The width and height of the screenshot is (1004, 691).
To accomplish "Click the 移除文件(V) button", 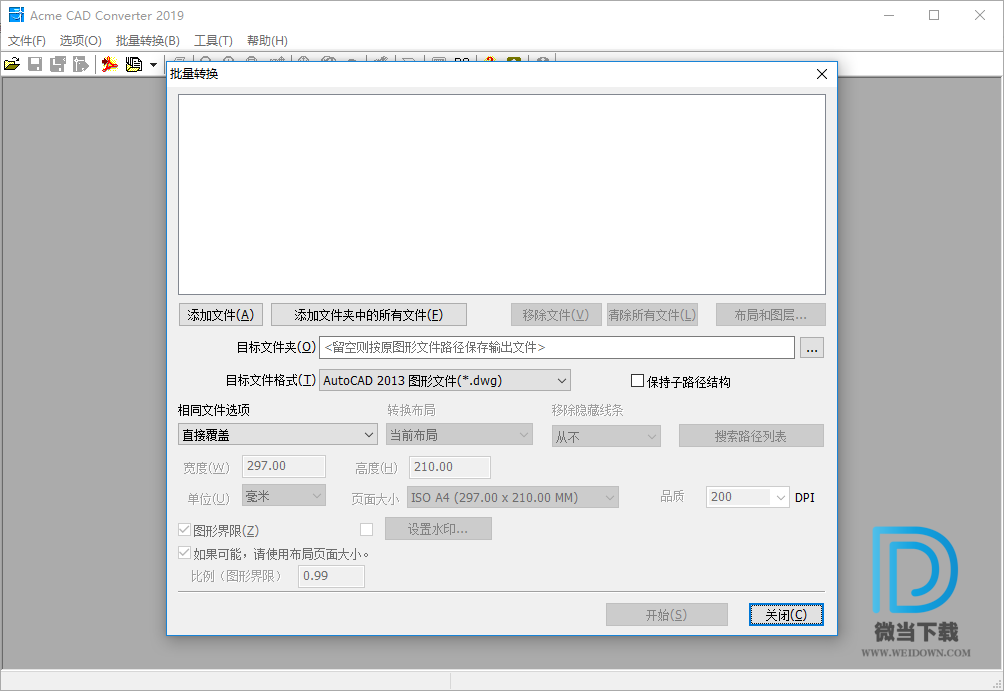I will click(x=556, y=314).
